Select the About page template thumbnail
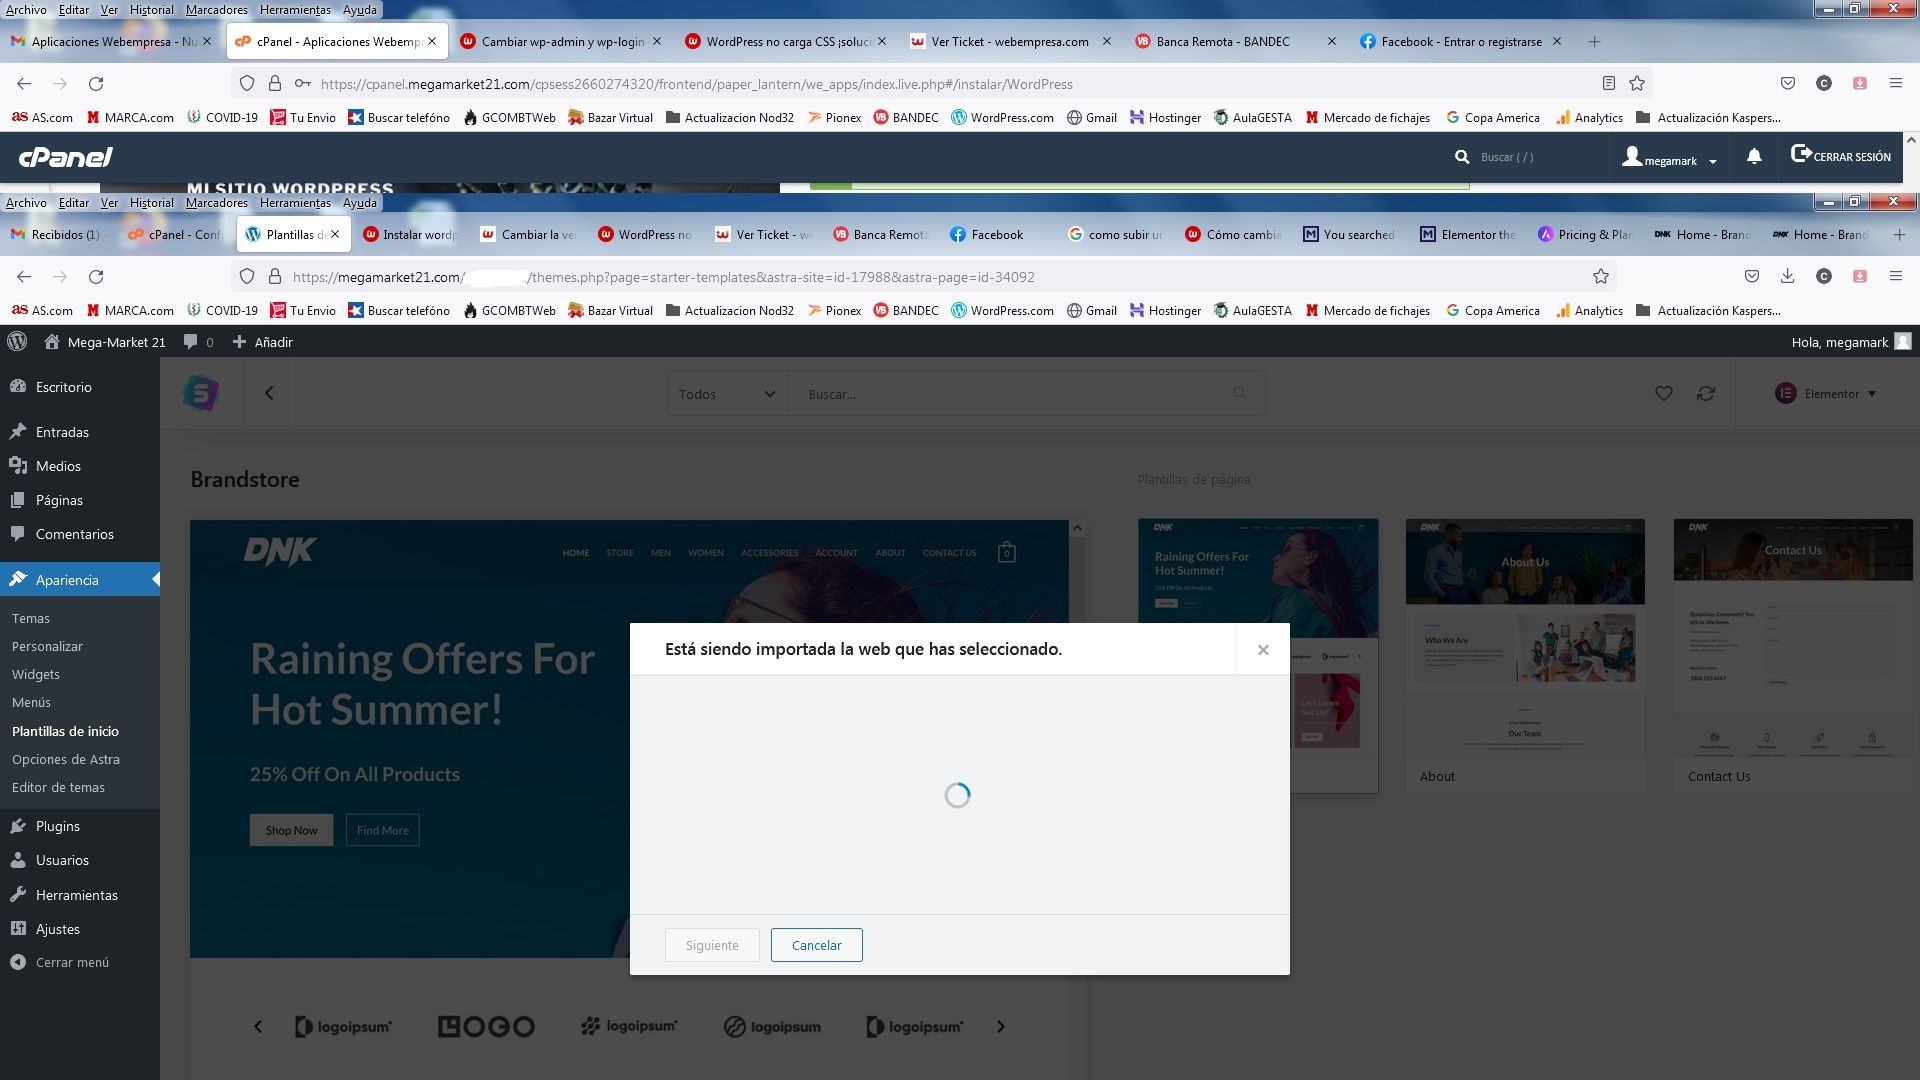 (1525, 655)
